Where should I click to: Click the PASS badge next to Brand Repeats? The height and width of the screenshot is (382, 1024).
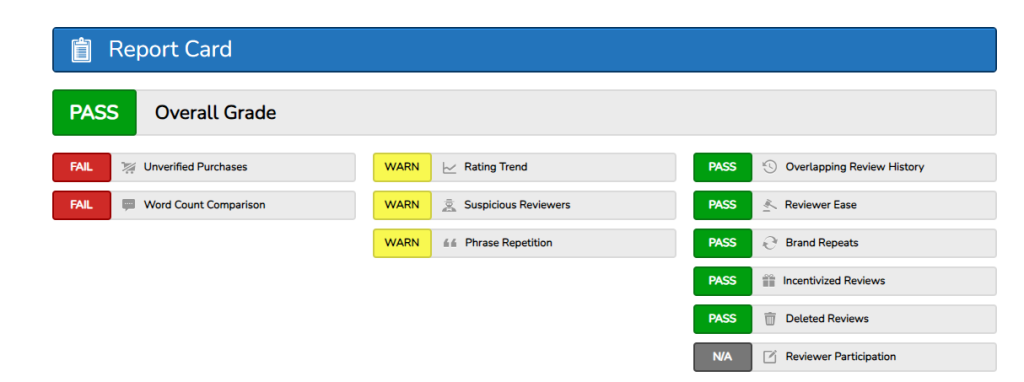coord(723,243)
